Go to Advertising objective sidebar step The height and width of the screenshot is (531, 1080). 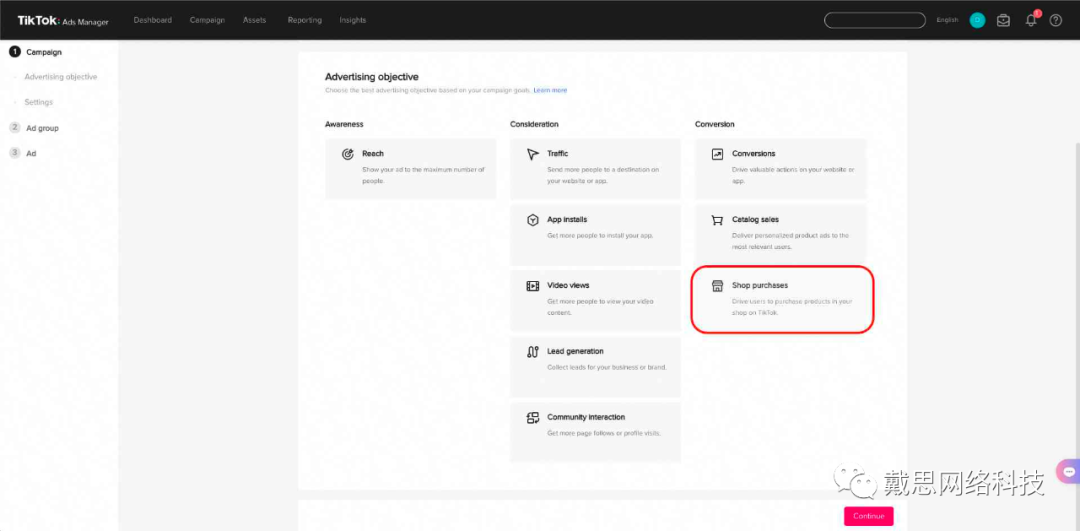[61, 76]
